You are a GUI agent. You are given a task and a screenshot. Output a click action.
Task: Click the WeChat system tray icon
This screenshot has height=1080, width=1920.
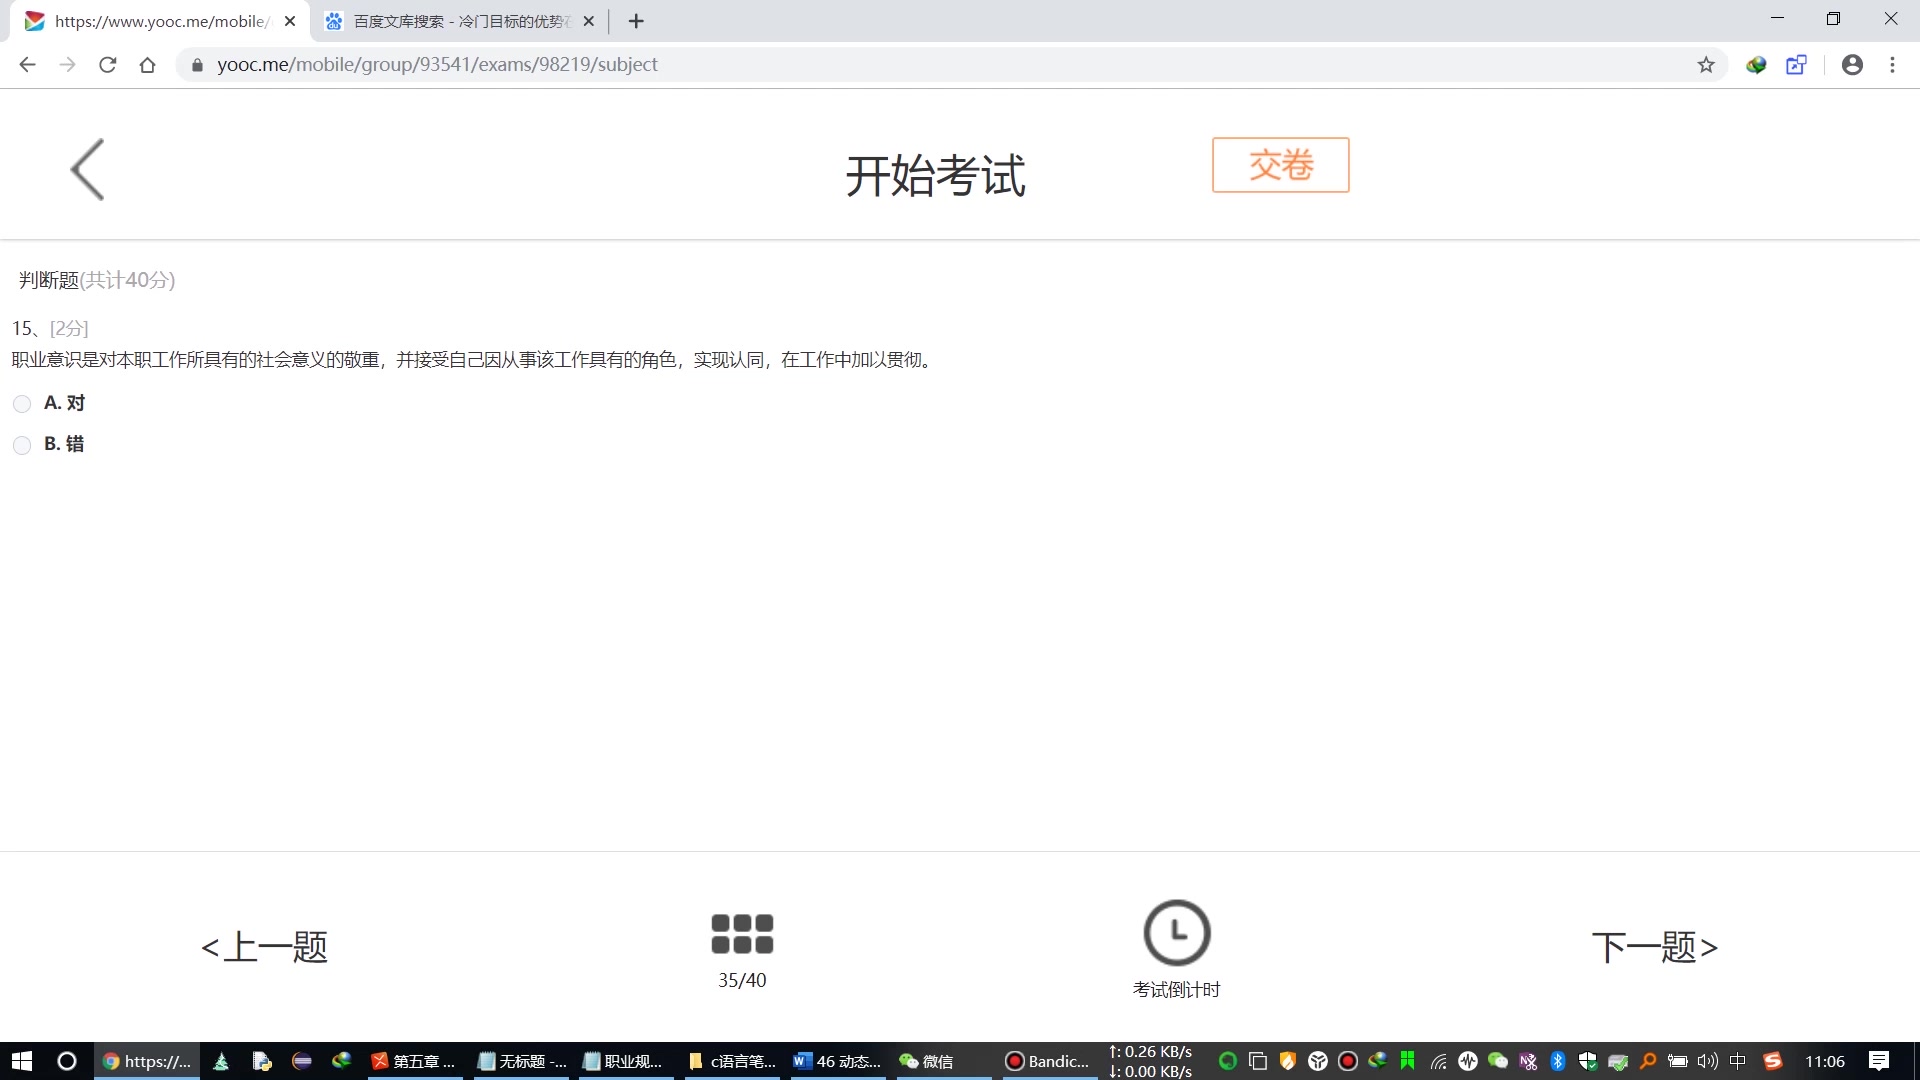[x=1497, y=1061]
